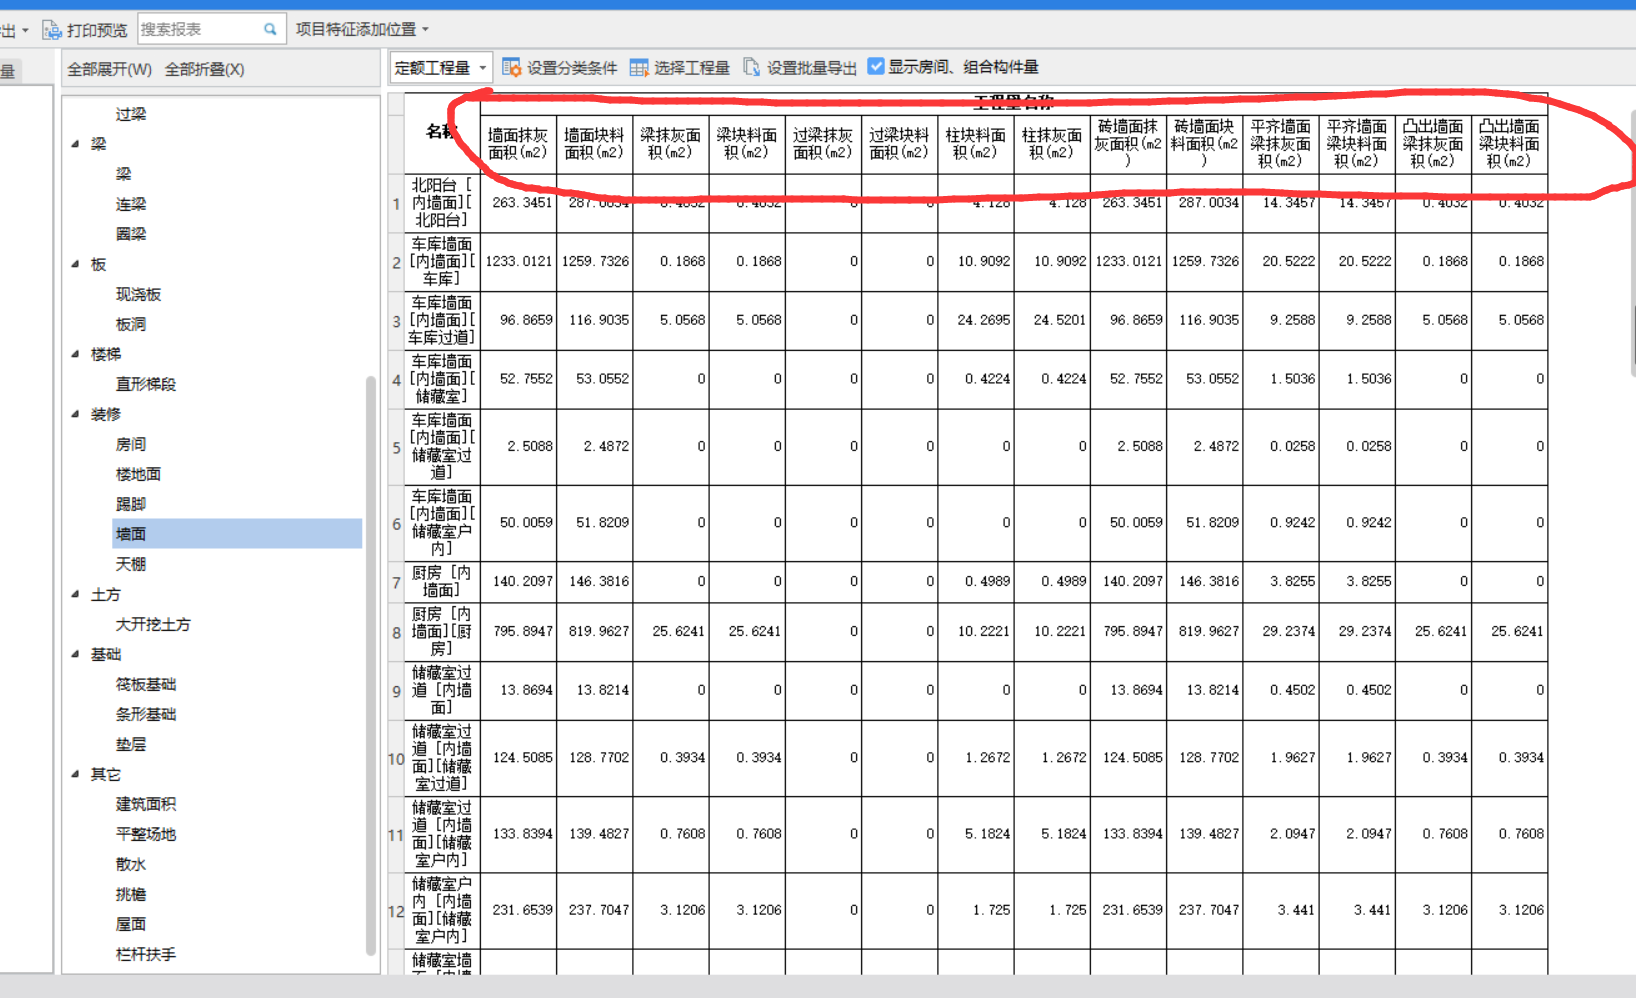This screenshot has height=998, width=1636.
Task: Click the search magnifier icon
Action: (270, 29)
